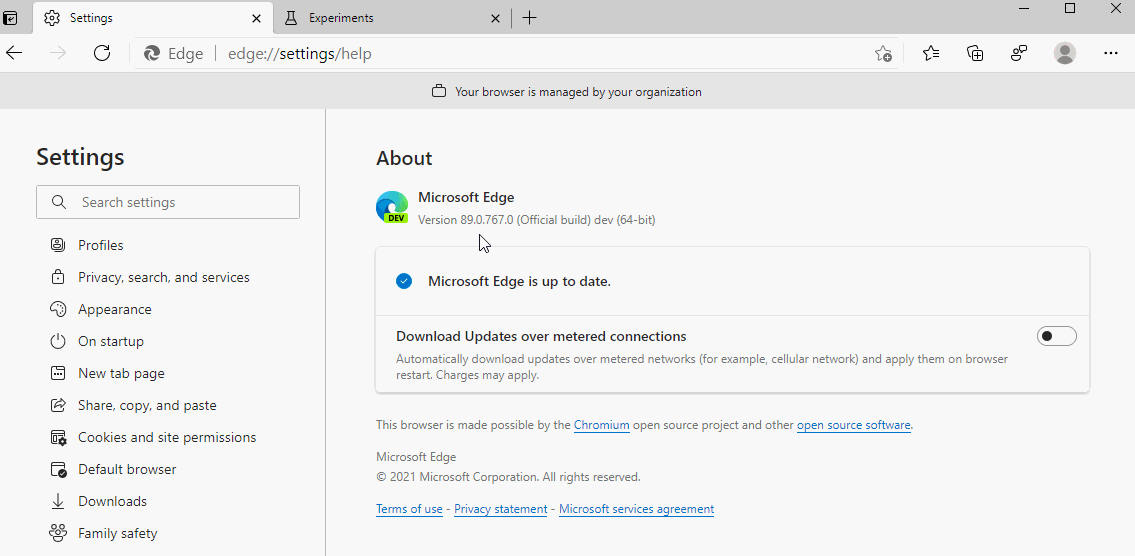Close the Experiments tab
The height and width of the screenshot is (556, 1135).
coord(495,18)
